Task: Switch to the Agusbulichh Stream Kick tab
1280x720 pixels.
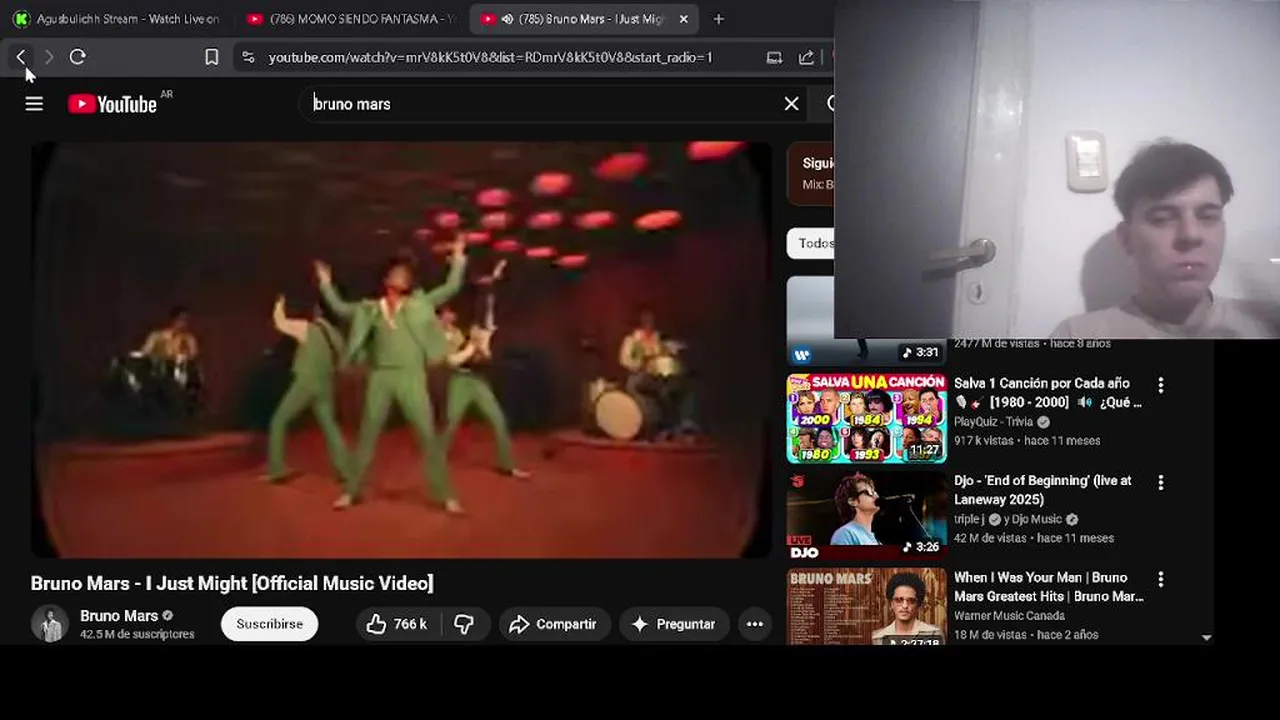Action: pyautogui.click(x=117, y=19)
